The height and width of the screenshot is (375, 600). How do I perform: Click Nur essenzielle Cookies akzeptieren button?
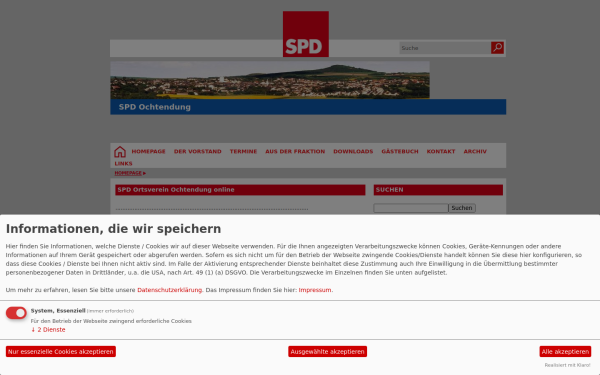point(61,351)
